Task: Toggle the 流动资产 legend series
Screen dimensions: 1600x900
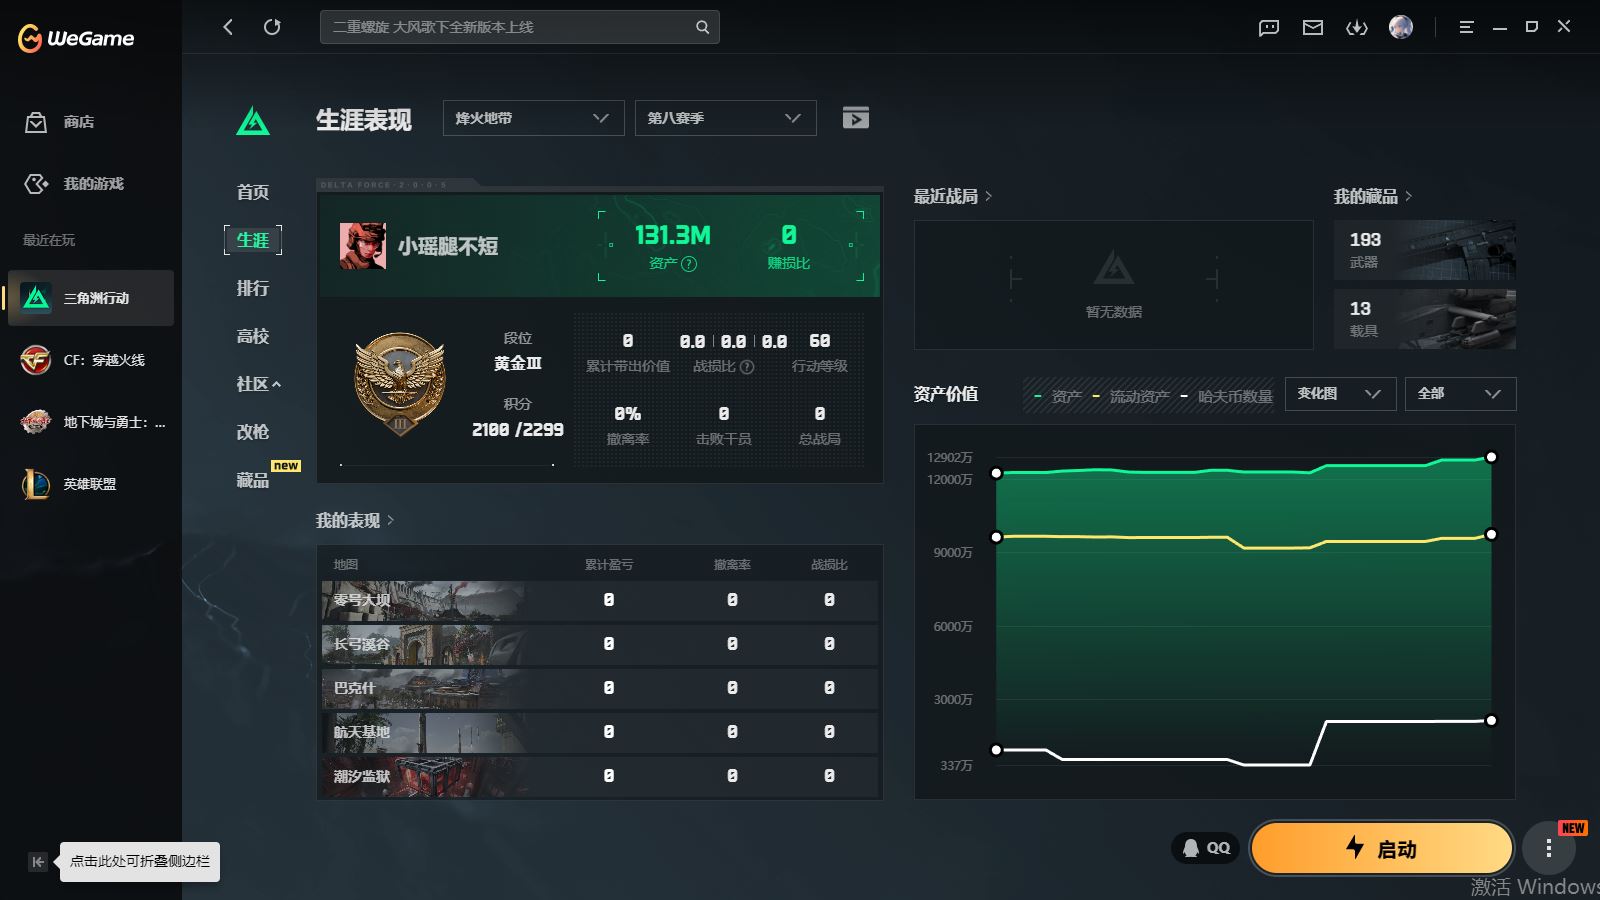Action: tap(1130, 397)
